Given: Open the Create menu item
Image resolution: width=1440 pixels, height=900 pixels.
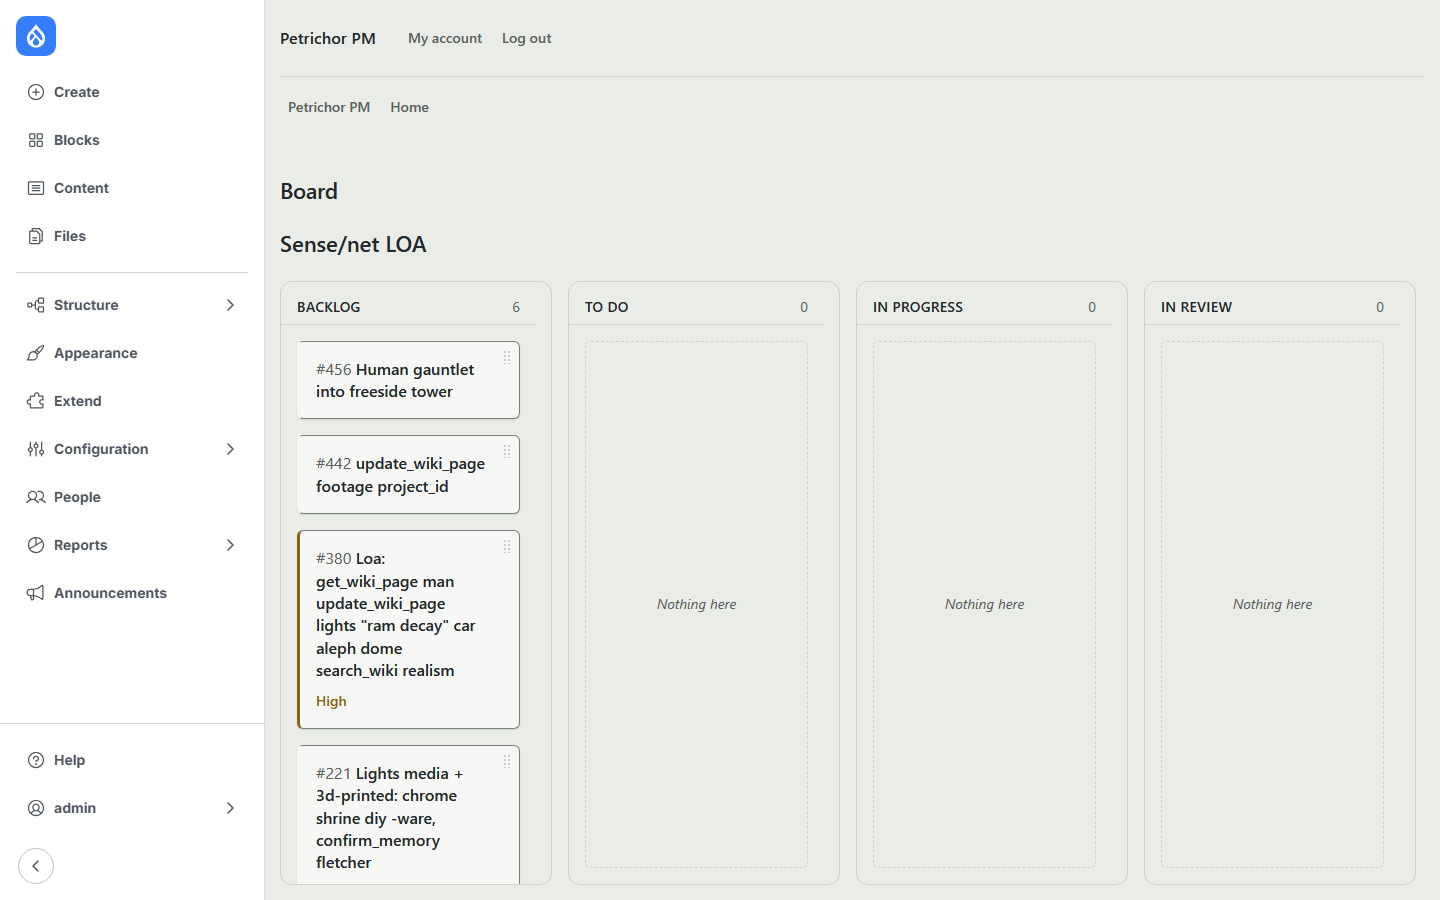Looking at the screenshot, I should tap(132, 92).
